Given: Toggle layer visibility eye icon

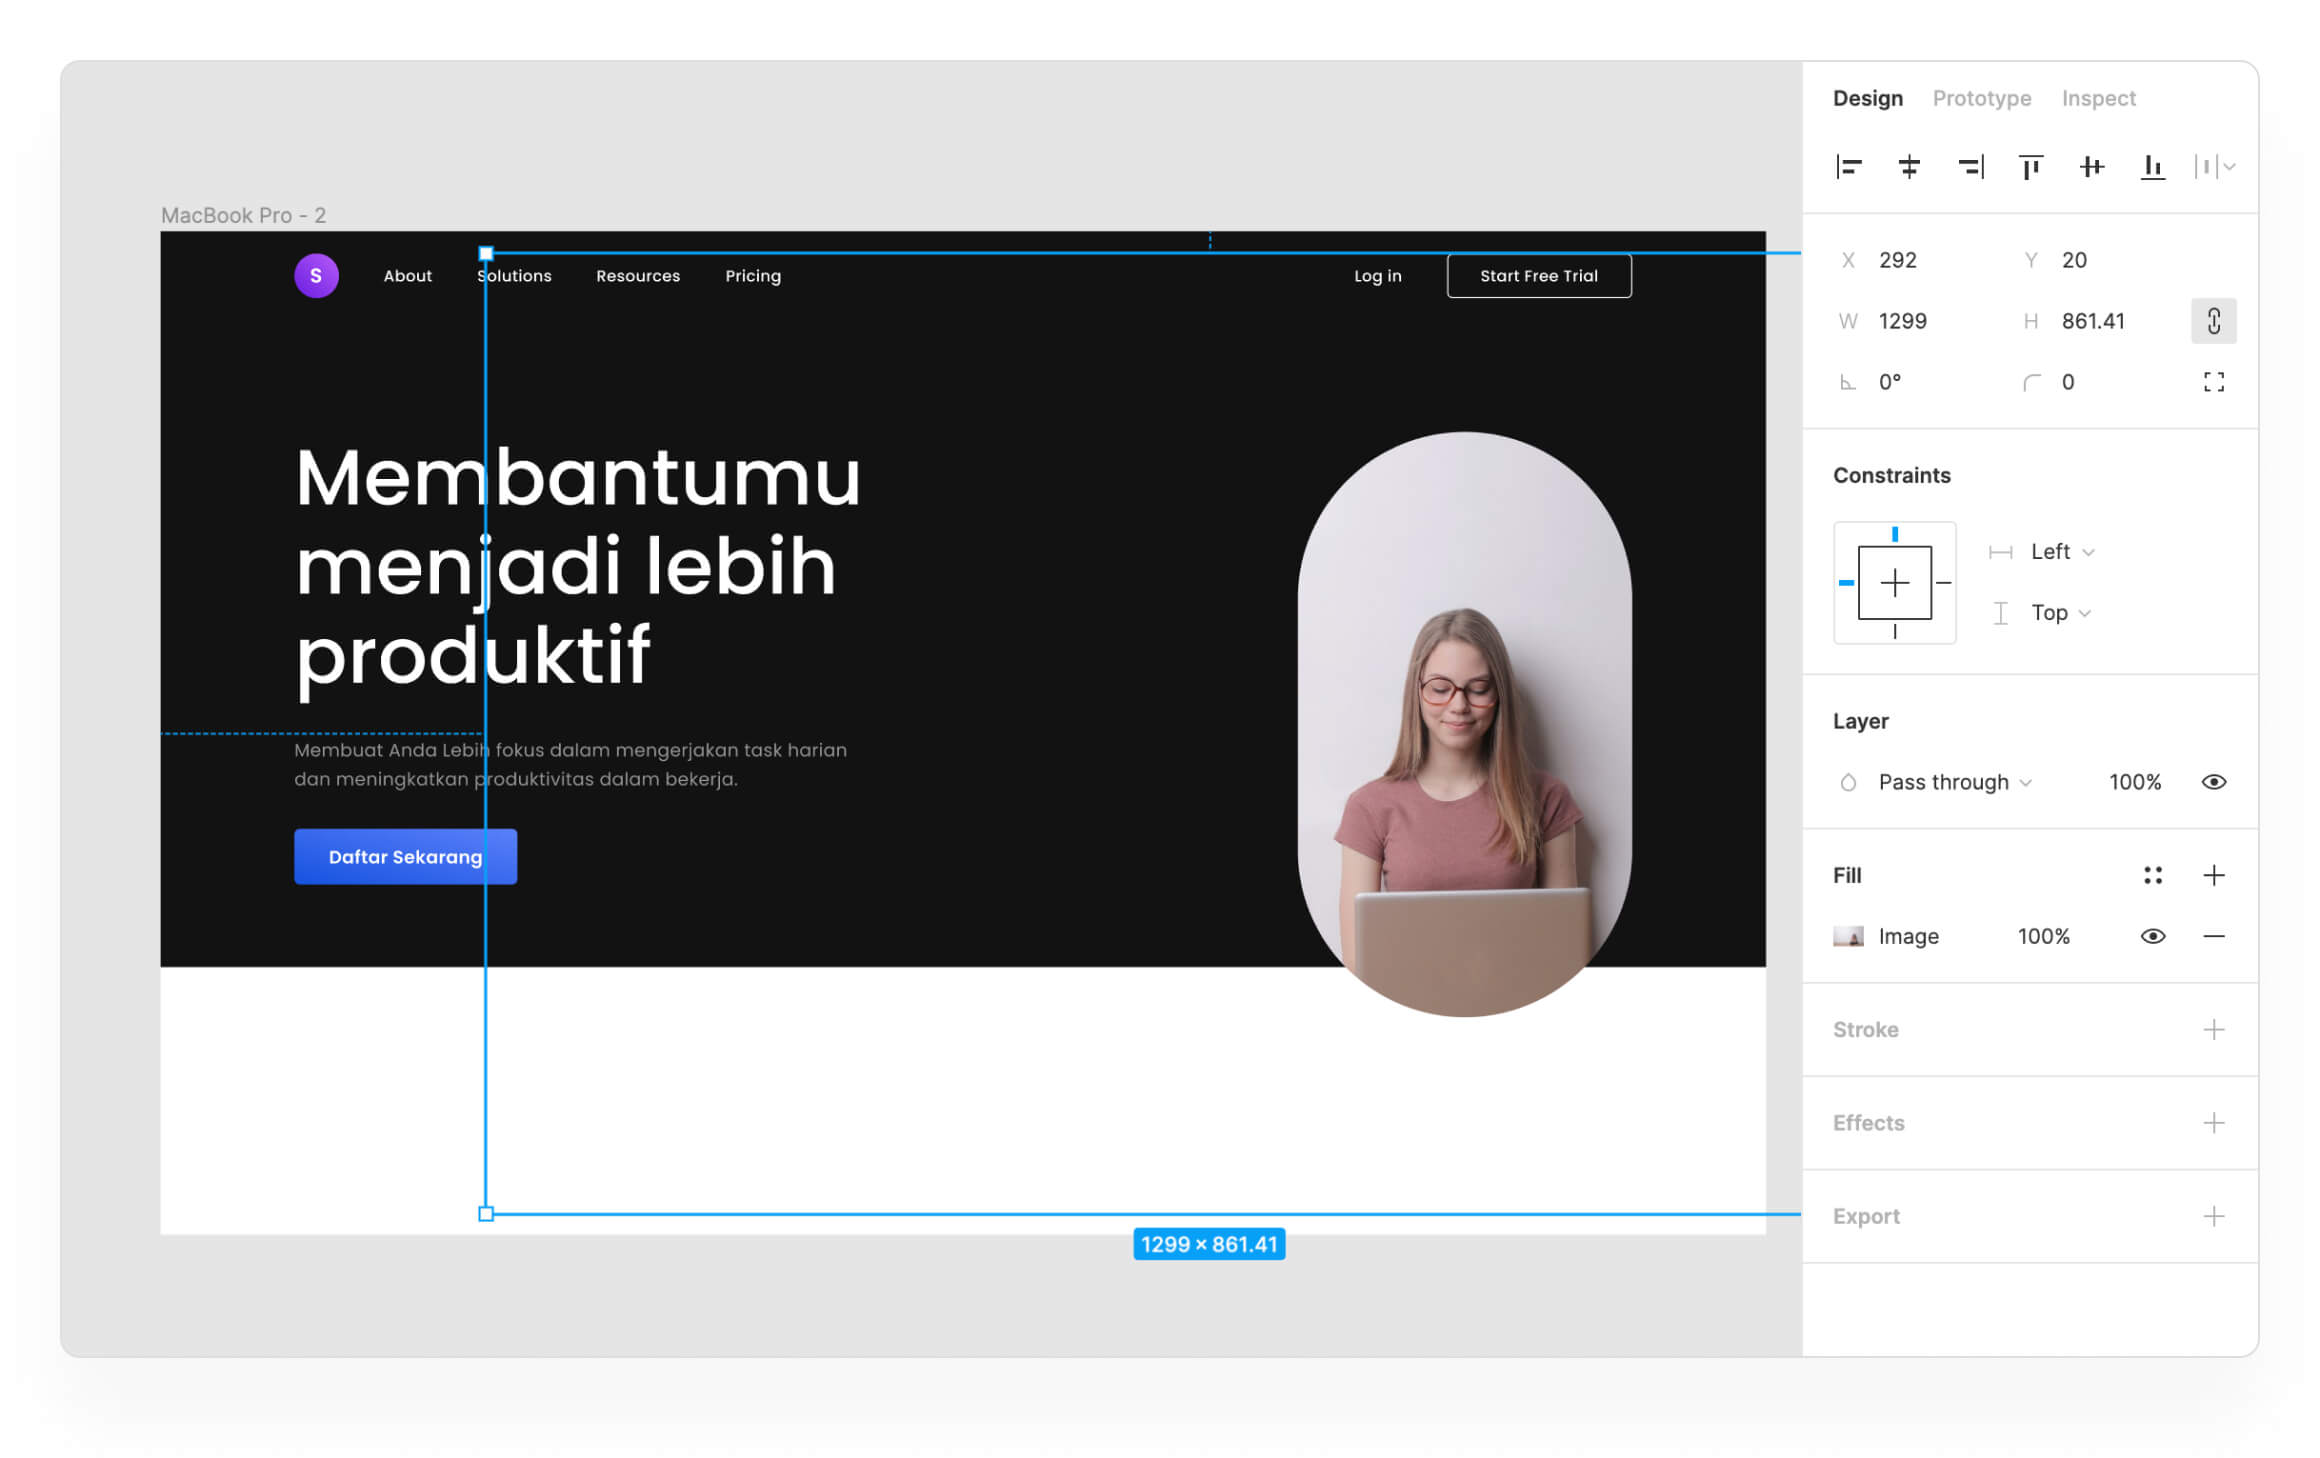Looking at the screenshot, I should 2213,782.
